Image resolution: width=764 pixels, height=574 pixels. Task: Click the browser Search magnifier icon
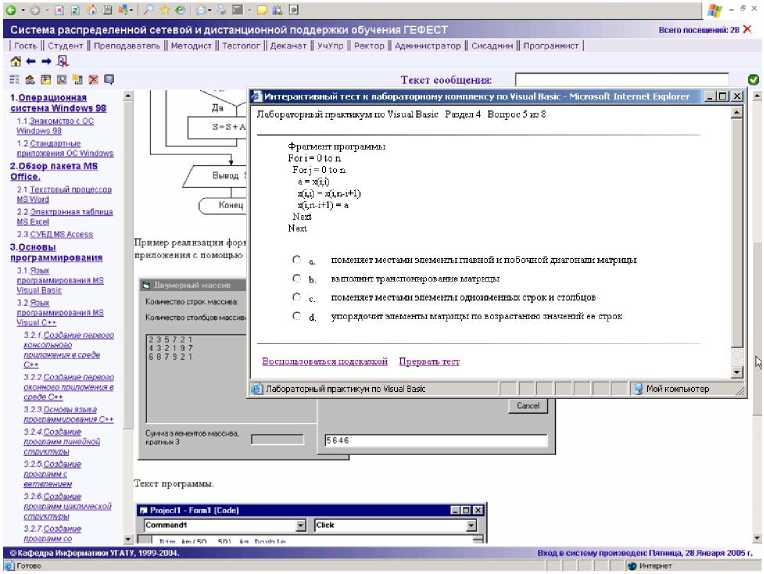pos(148,10)
